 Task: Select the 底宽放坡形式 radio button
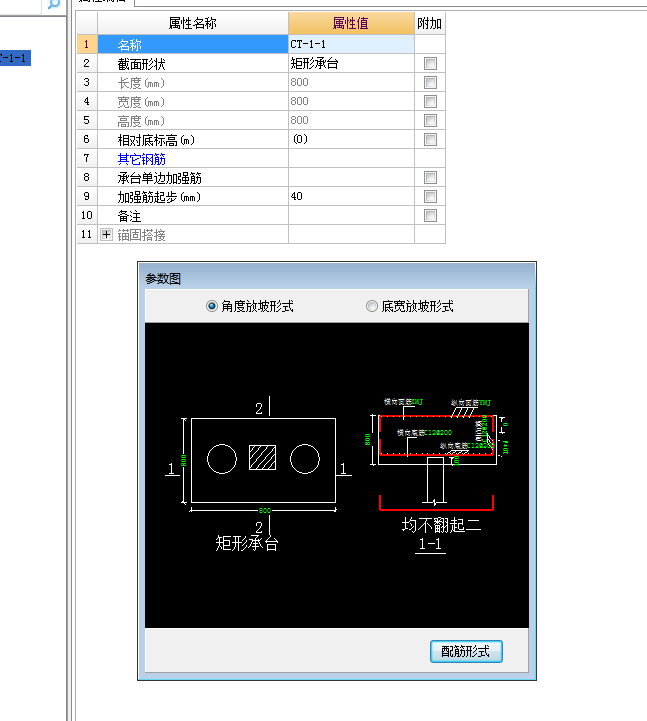click(x=372, y=306)
